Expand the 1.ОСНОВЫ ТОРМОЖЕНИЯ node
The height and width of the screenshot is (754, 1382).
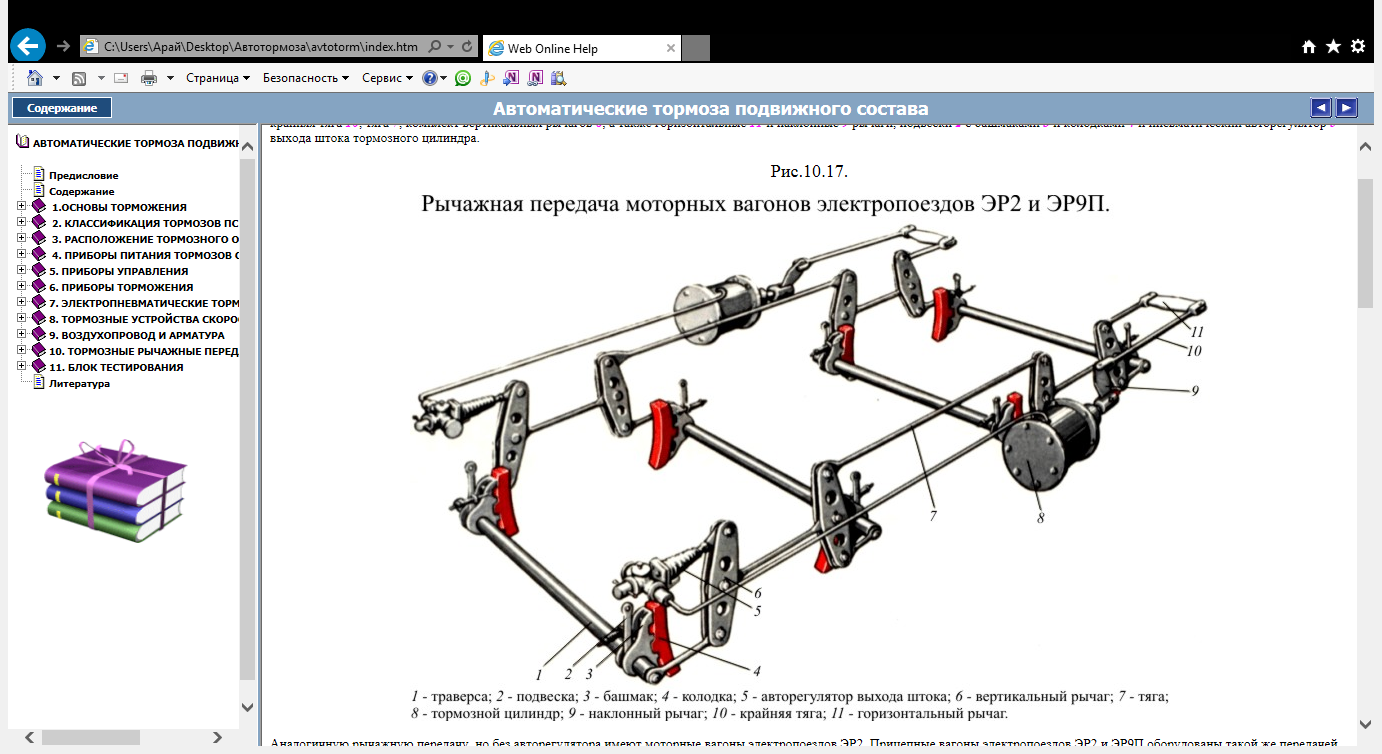(22, 207)
